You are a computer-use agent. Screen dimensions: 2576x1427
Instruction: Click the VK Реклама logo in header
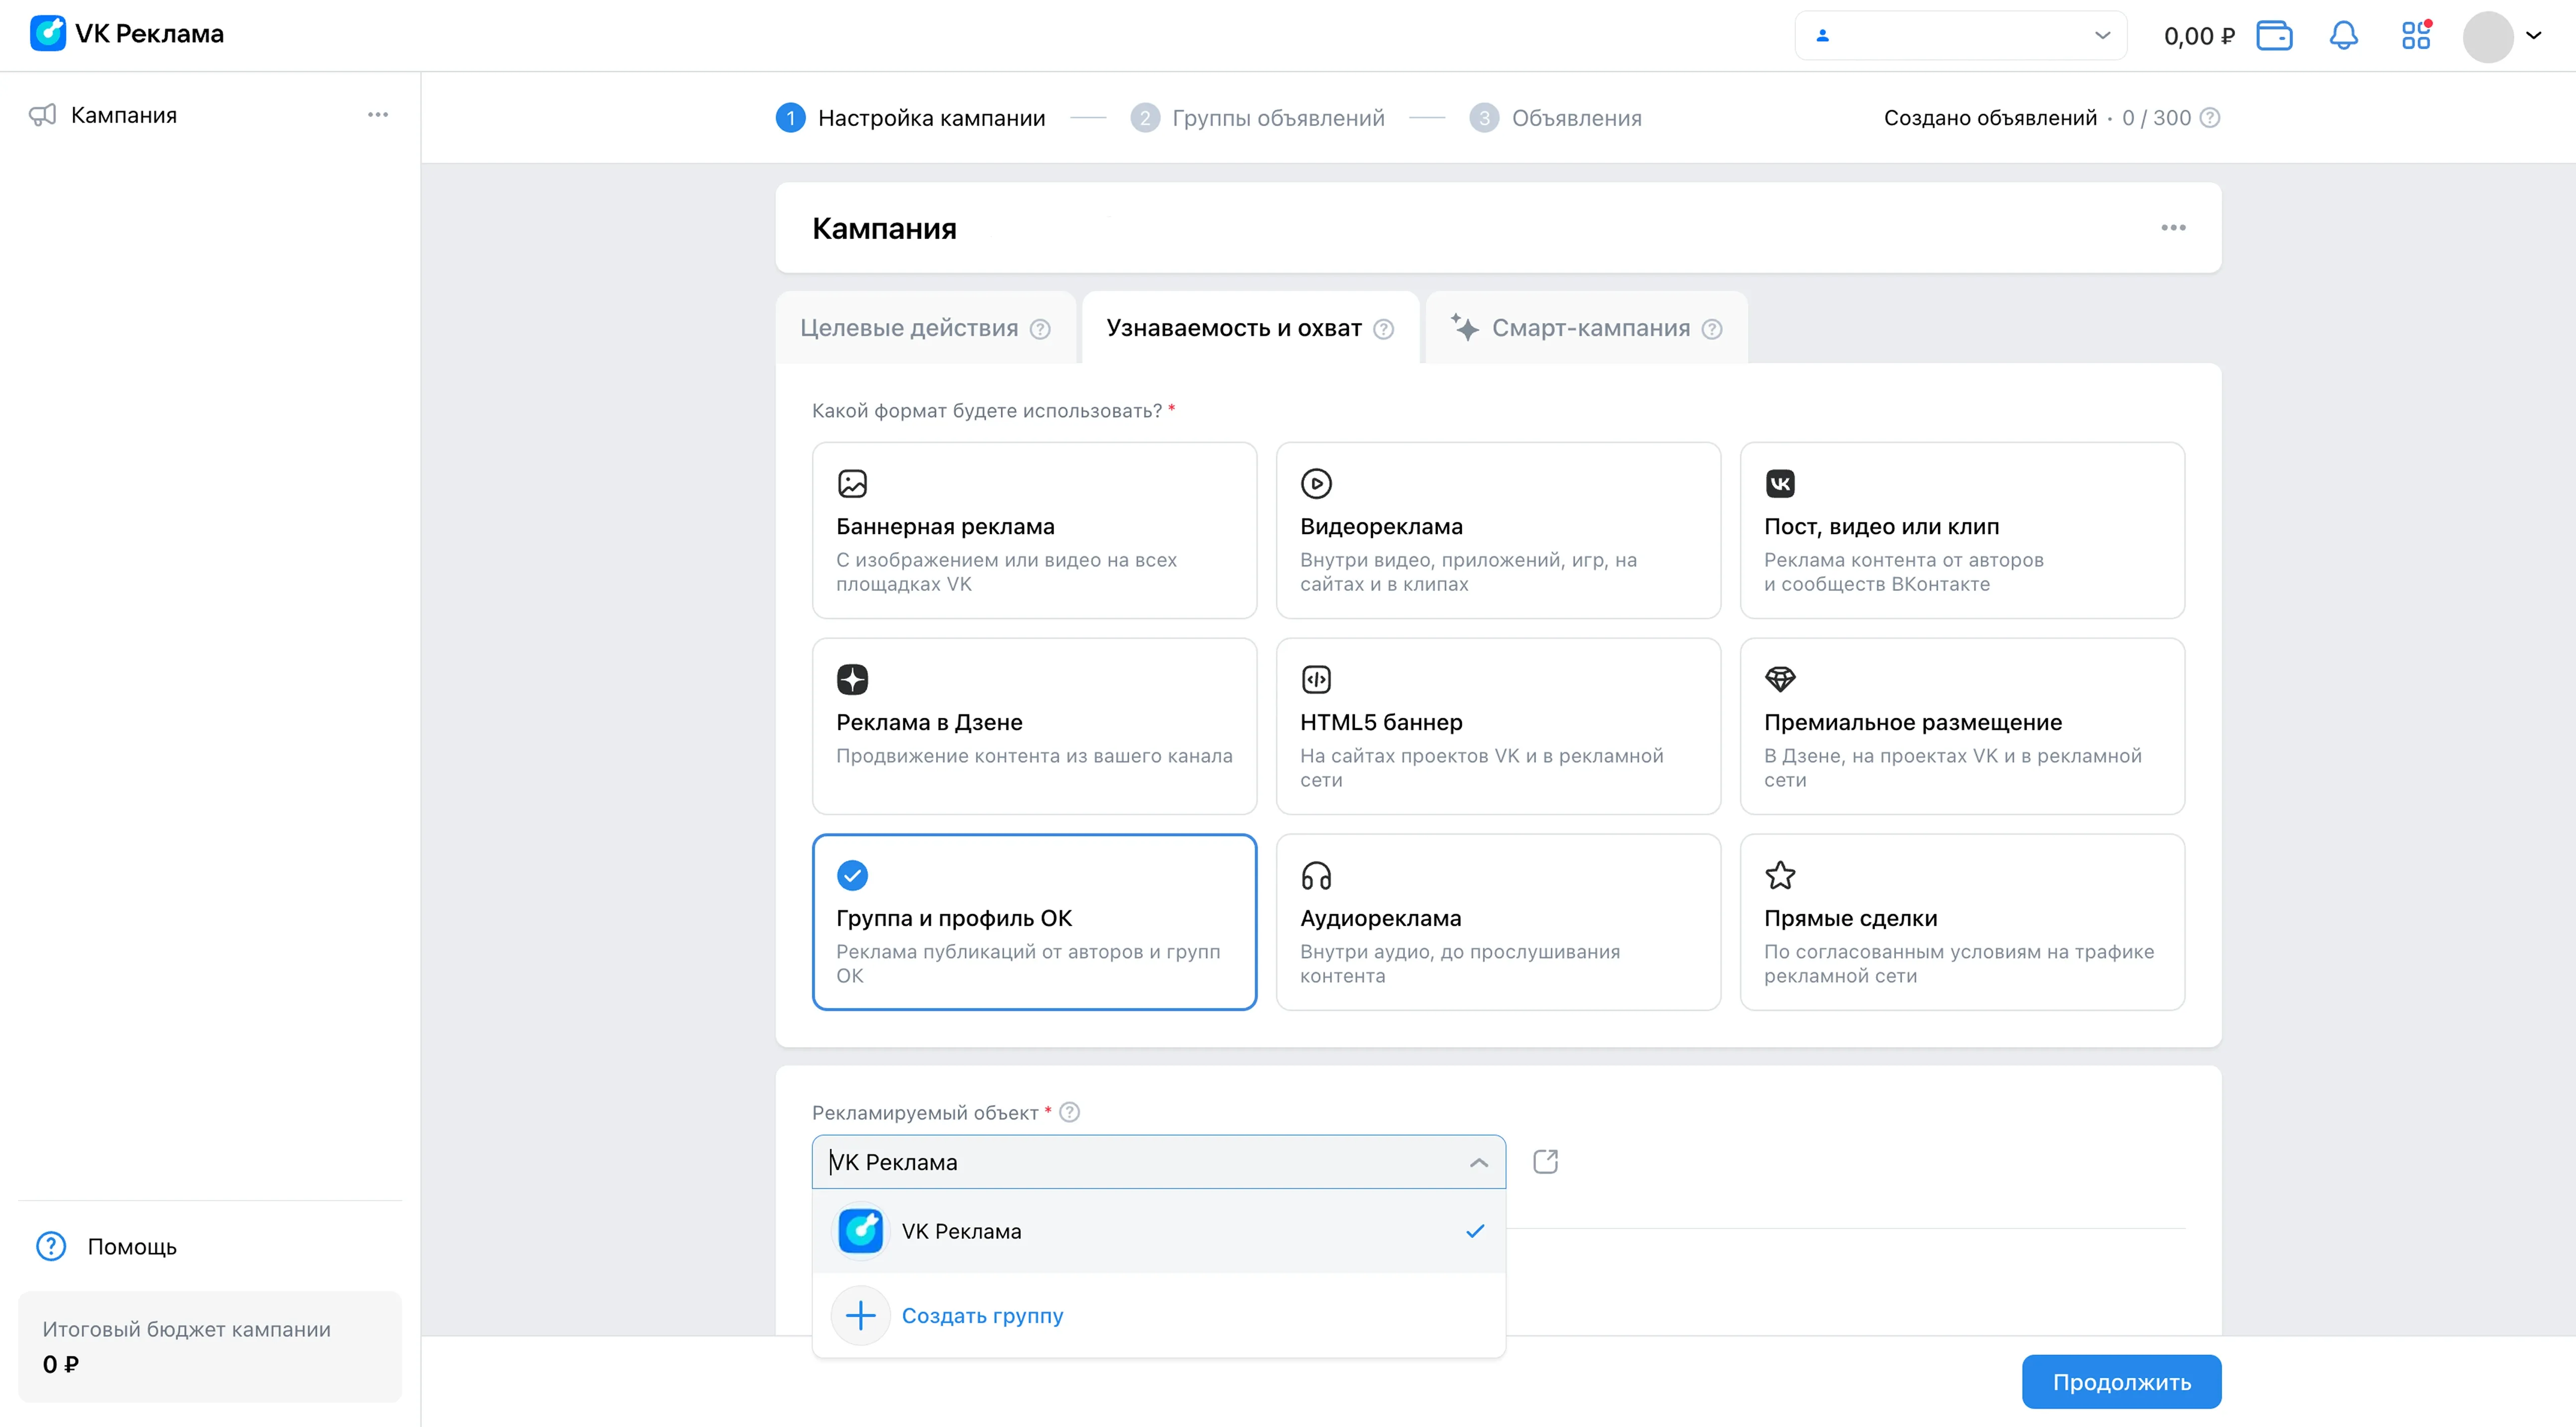click(x=127, y=34)
